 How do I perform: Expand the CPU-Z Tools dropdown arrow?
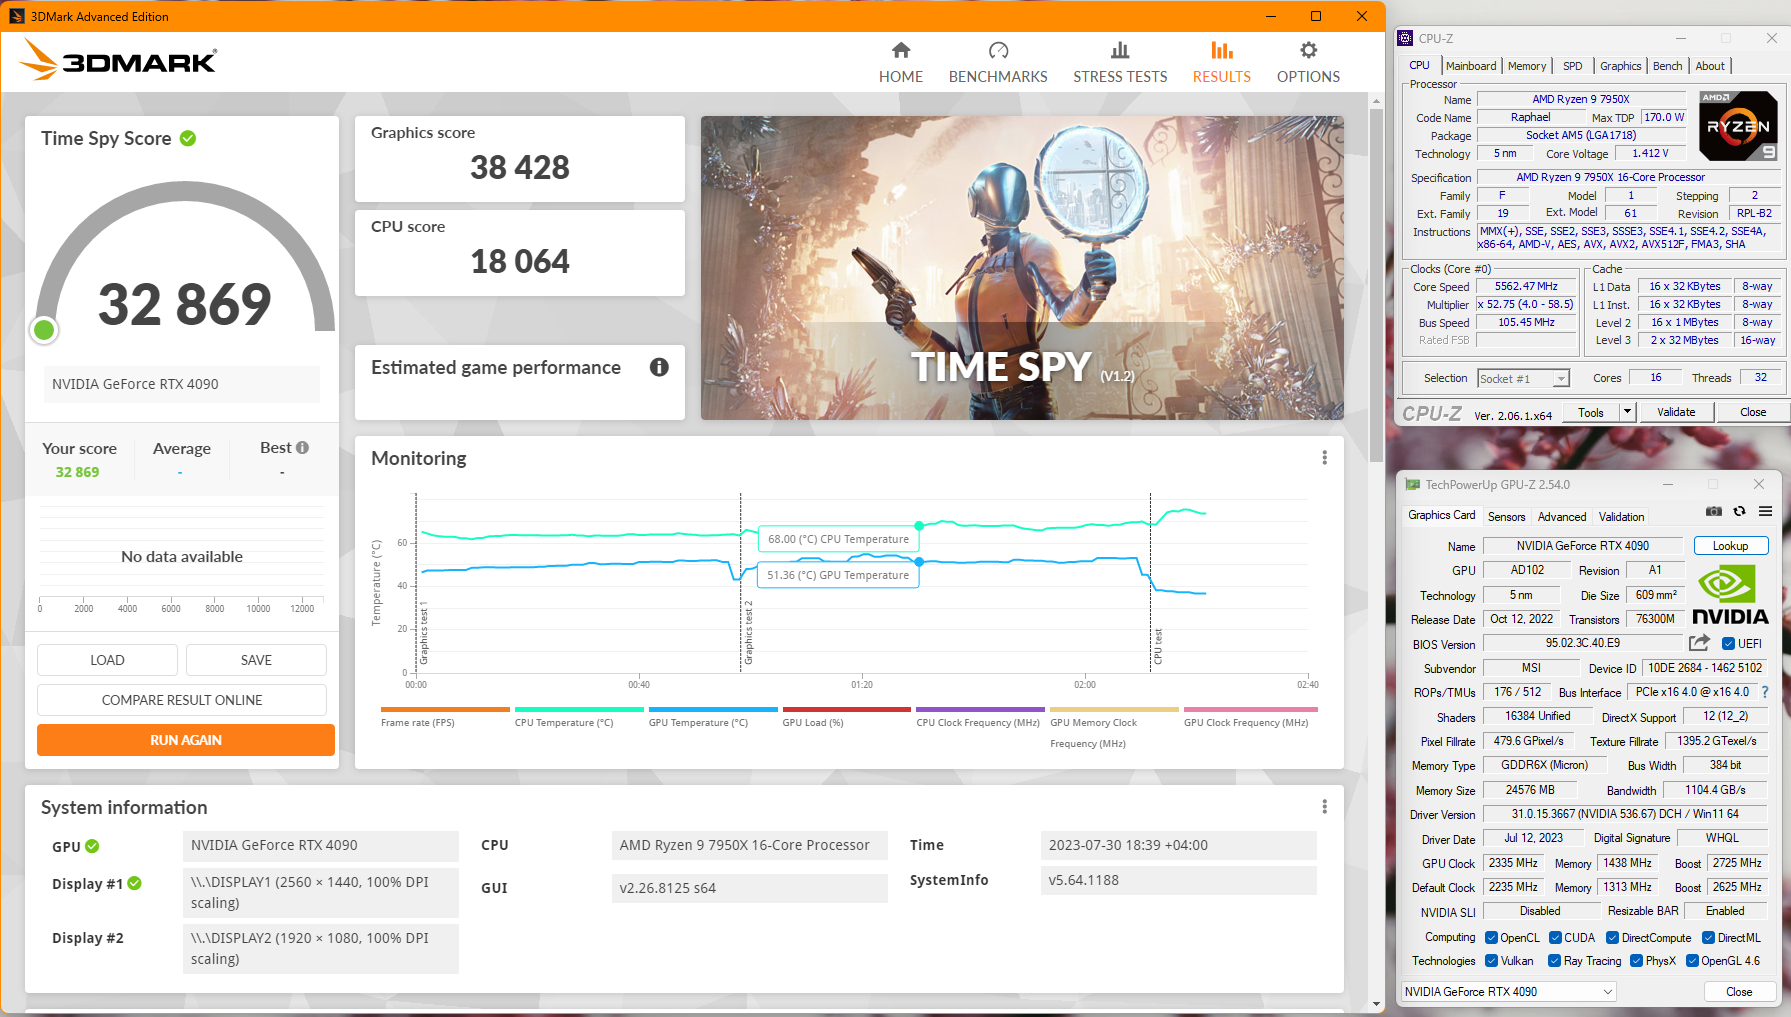coord(1627,412)
